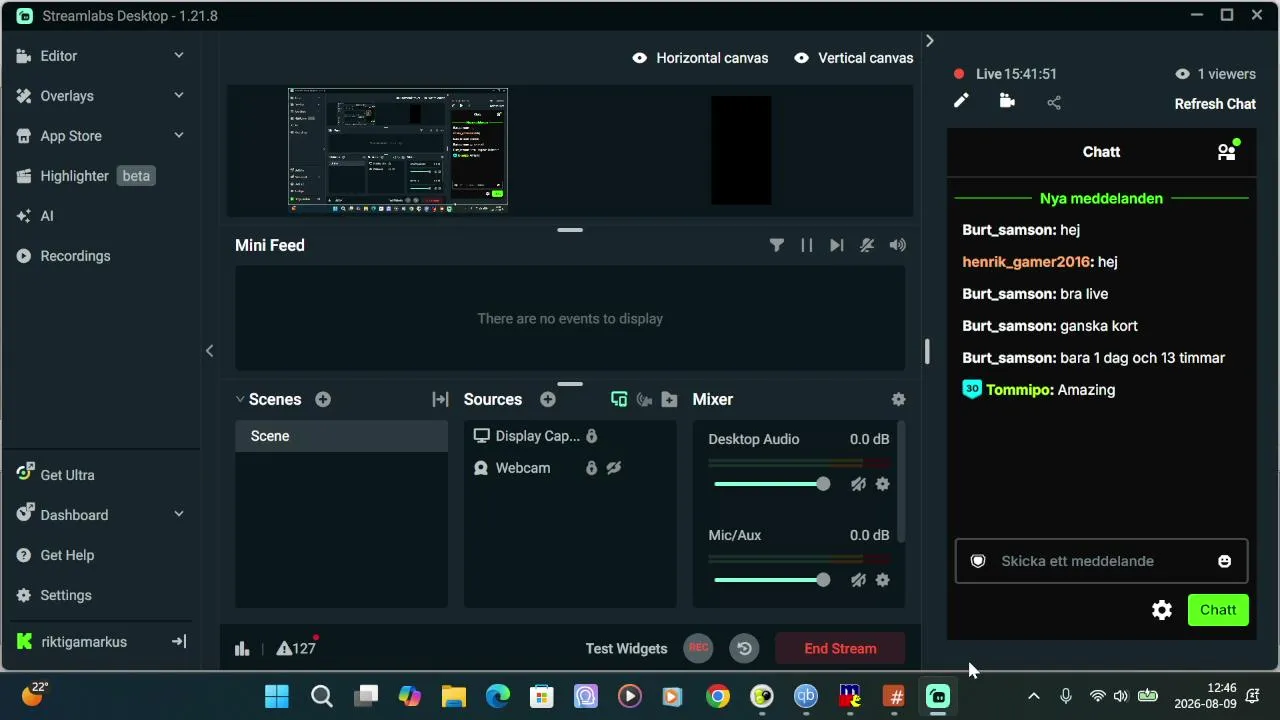Select the Scene item in Scenes list
The width and height of the screenshot is (1280, 720).
(x=341, y=436)
